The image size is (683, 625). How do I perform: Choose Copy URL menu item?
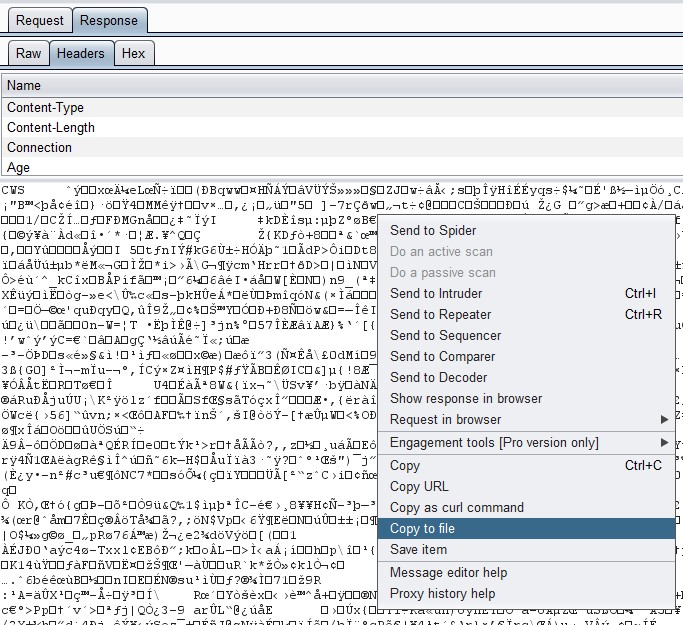pyautogui.click(x=526, y=486)
